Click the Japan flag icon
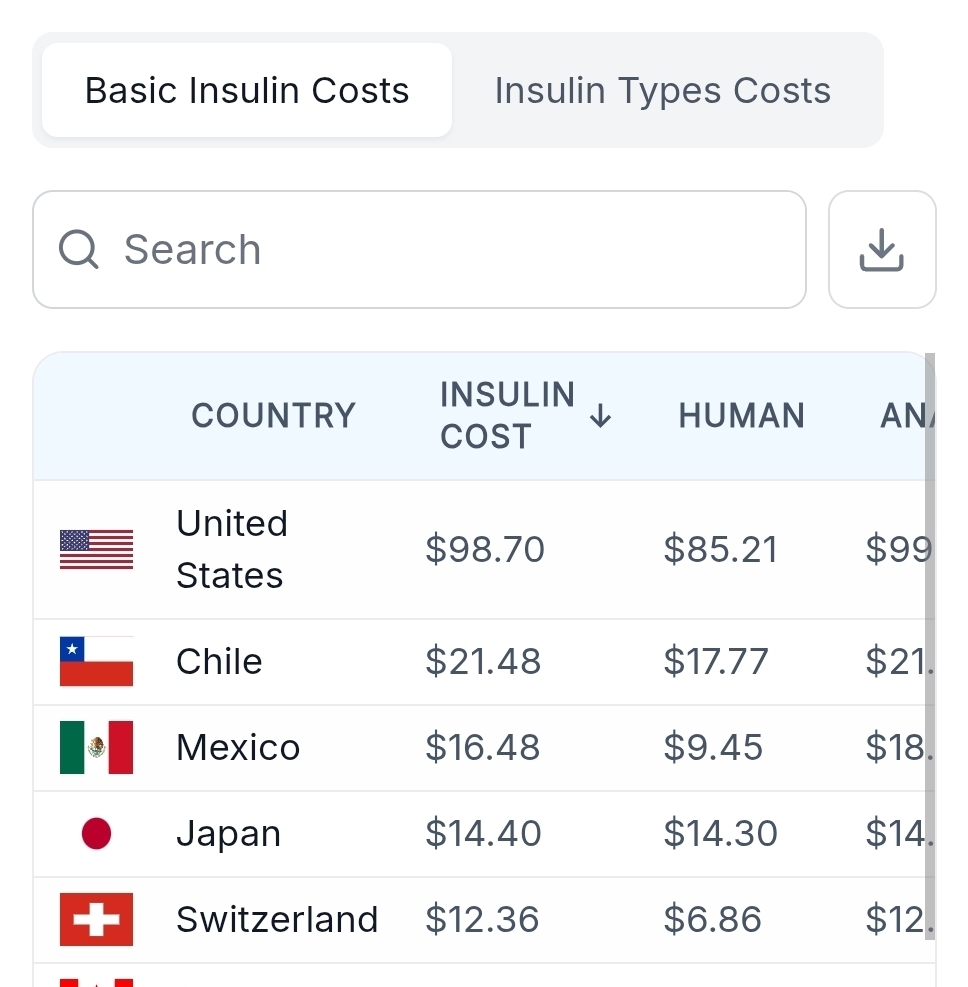 [96, 834]
